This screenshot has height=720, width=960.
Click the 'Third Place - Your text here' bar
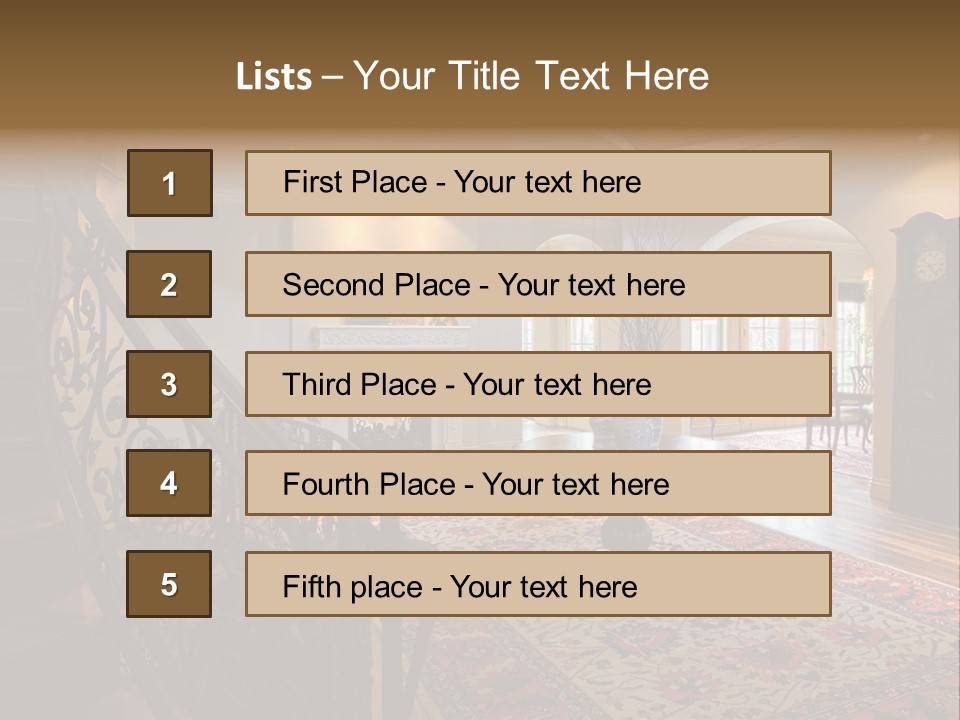pos(538,384)
